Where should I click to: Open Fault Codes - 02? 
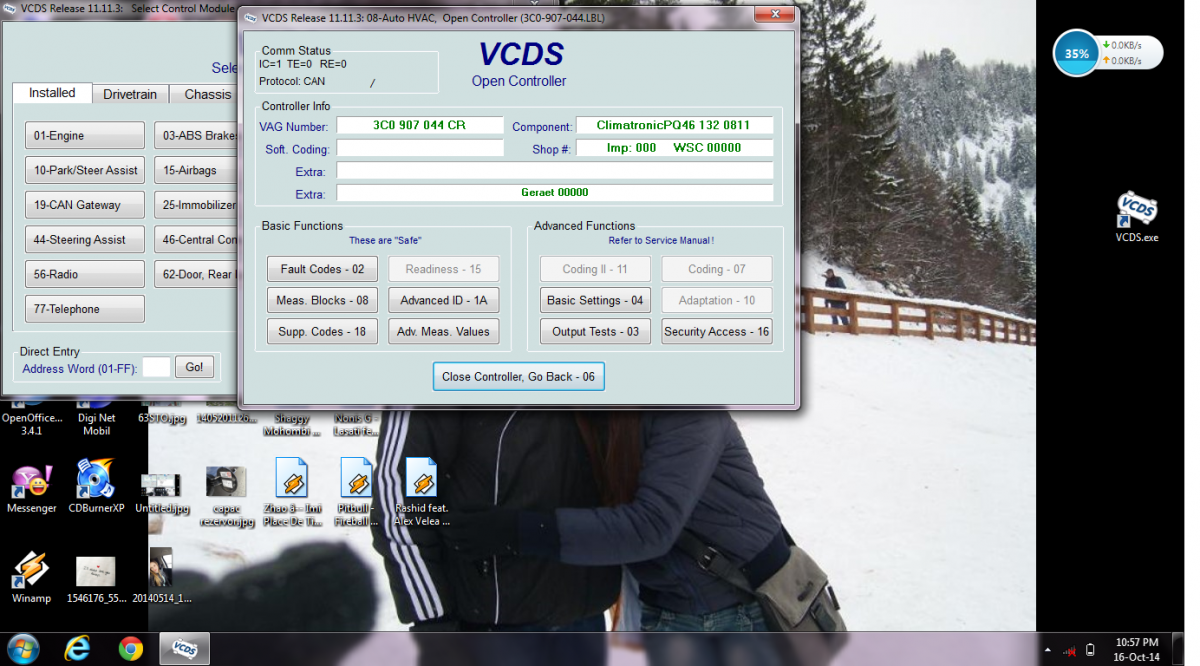click(x=322, y=269)
